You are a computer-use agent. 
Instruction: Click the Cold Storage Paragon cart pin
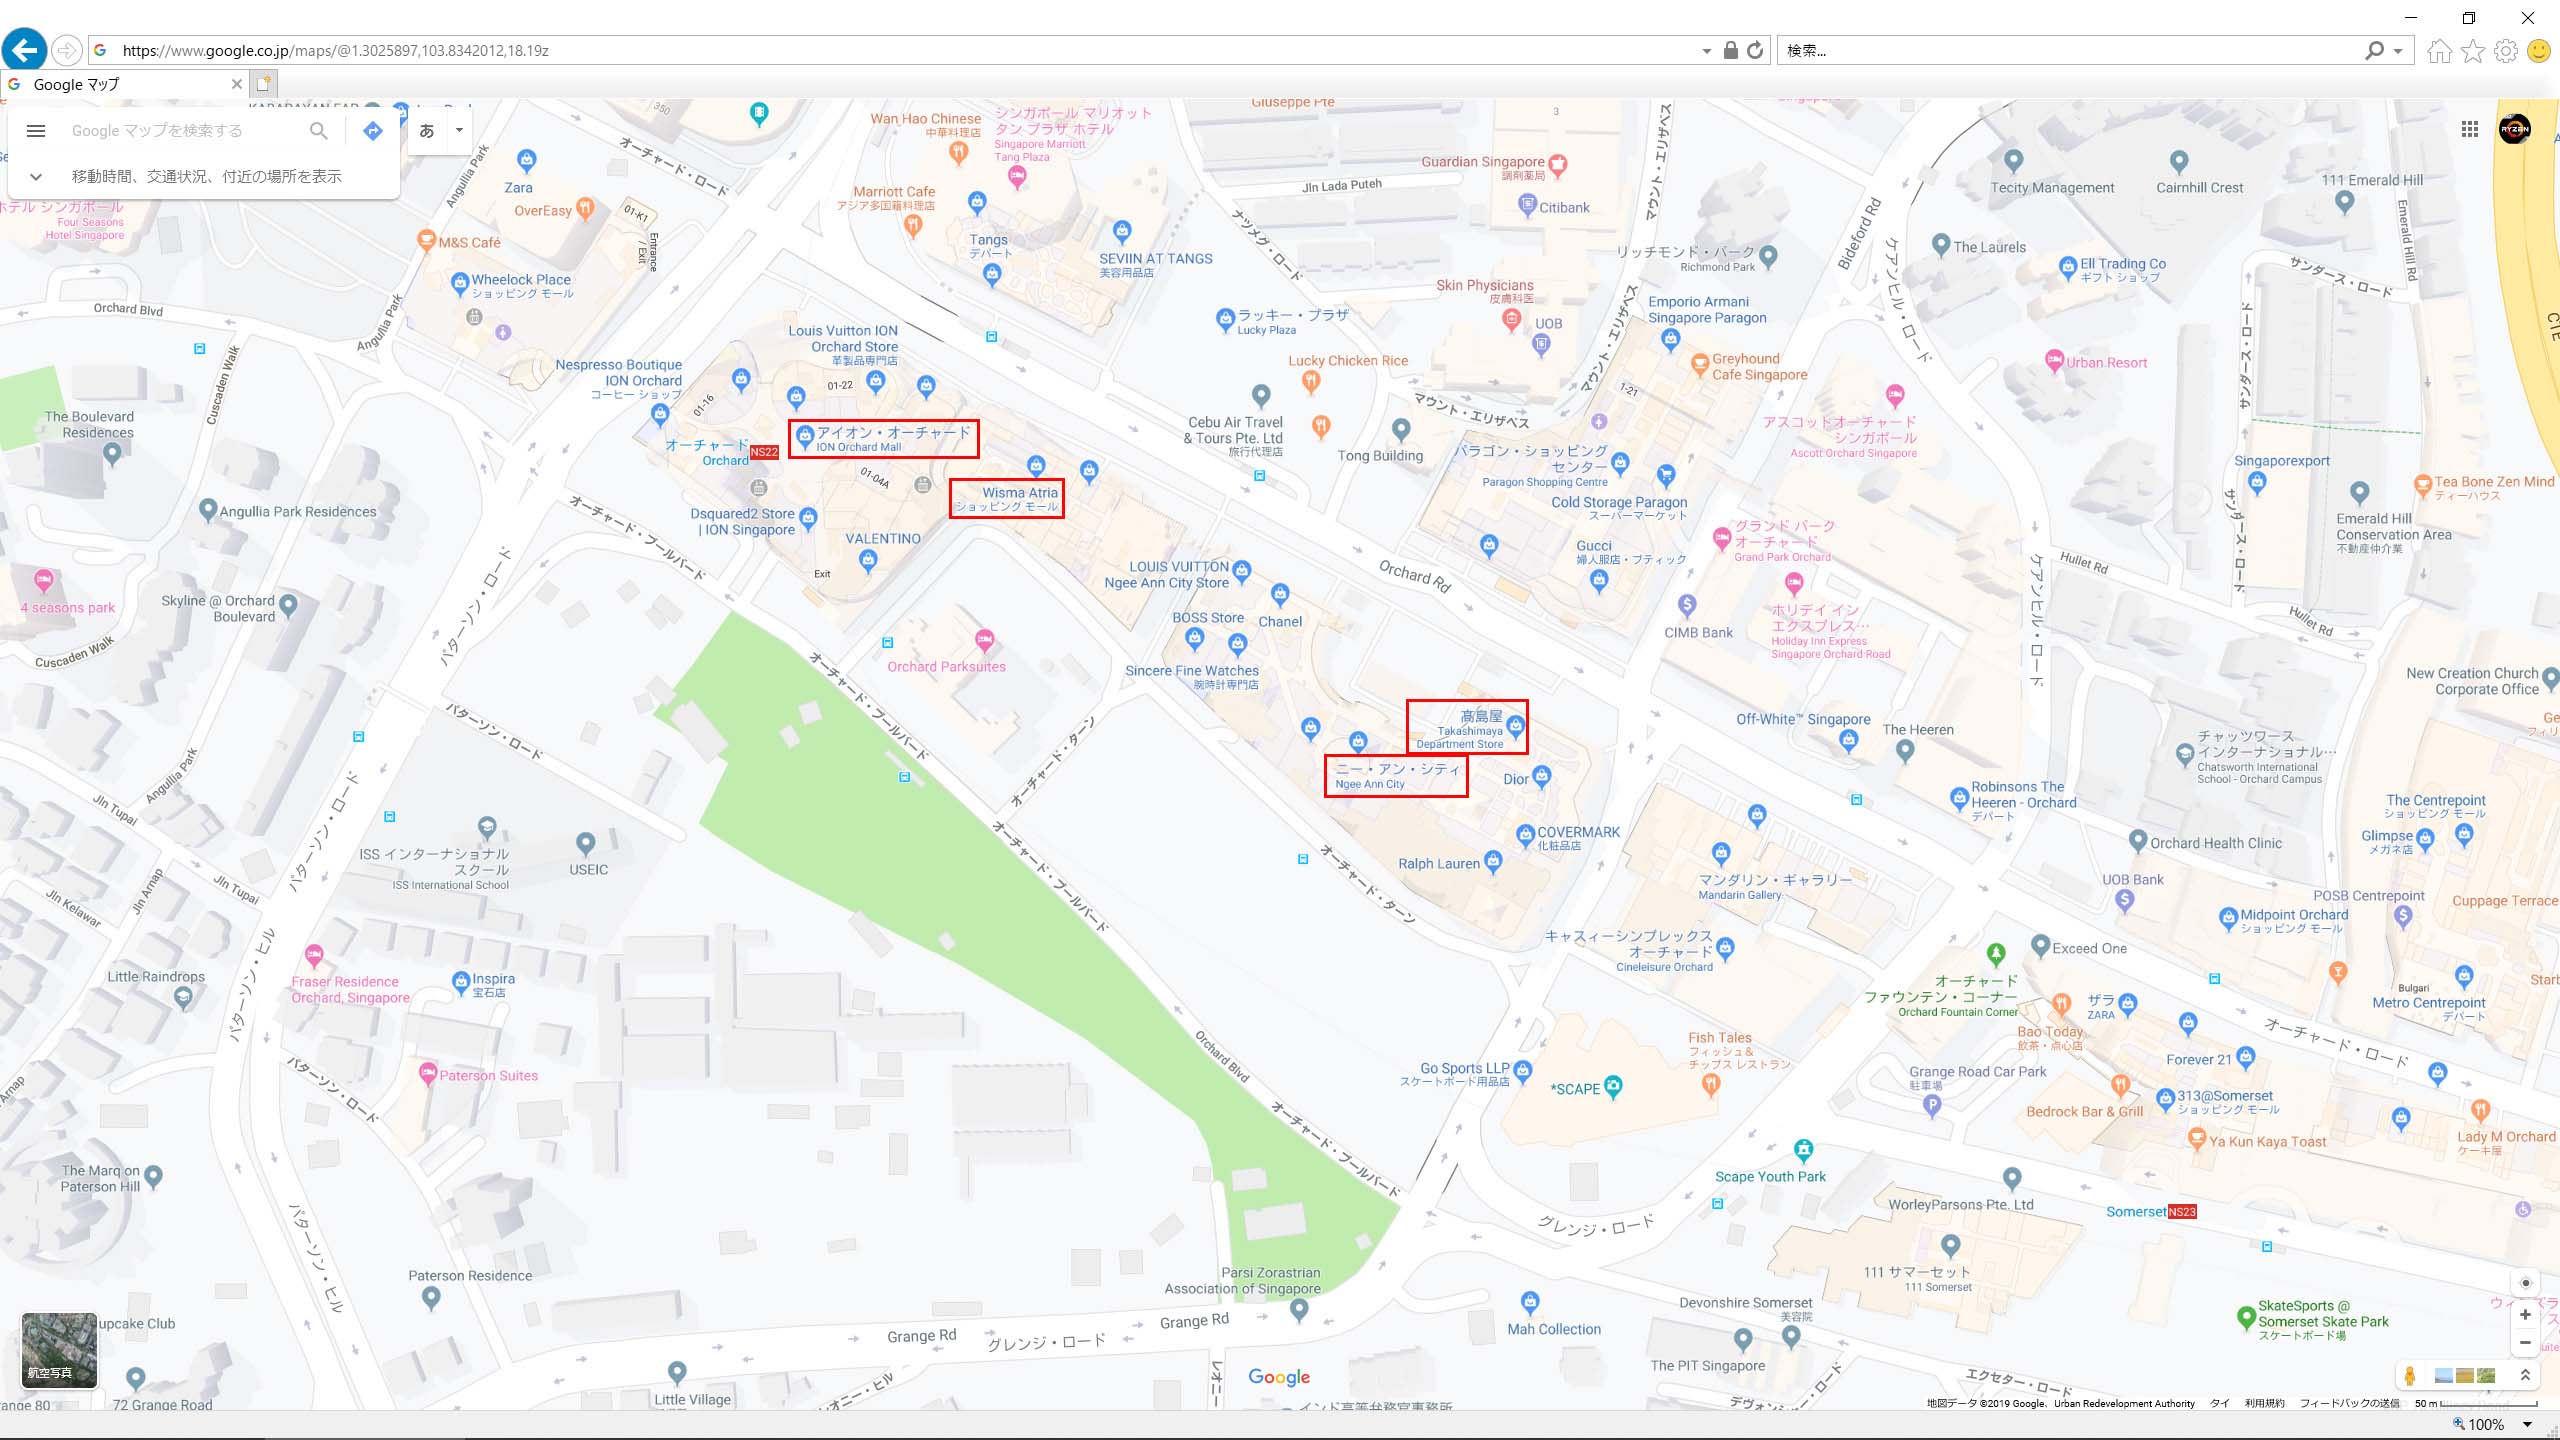[1665, 475]
